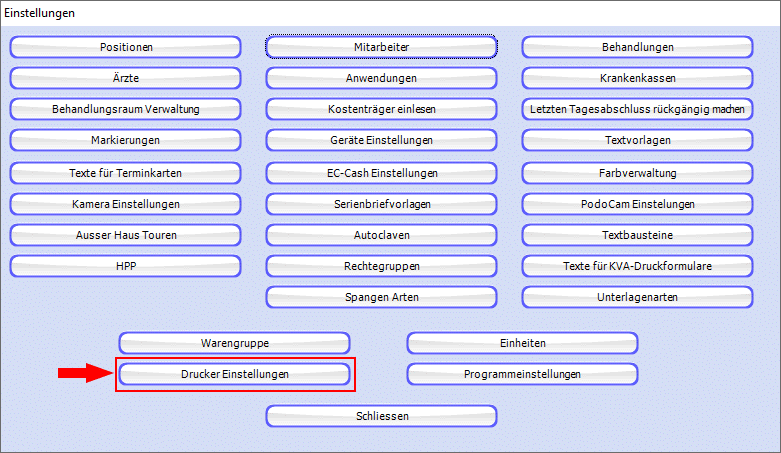The height and width of the screenshot is (453, 781).
Task: Open Programmeinstellungen
Action: [522, 374]
